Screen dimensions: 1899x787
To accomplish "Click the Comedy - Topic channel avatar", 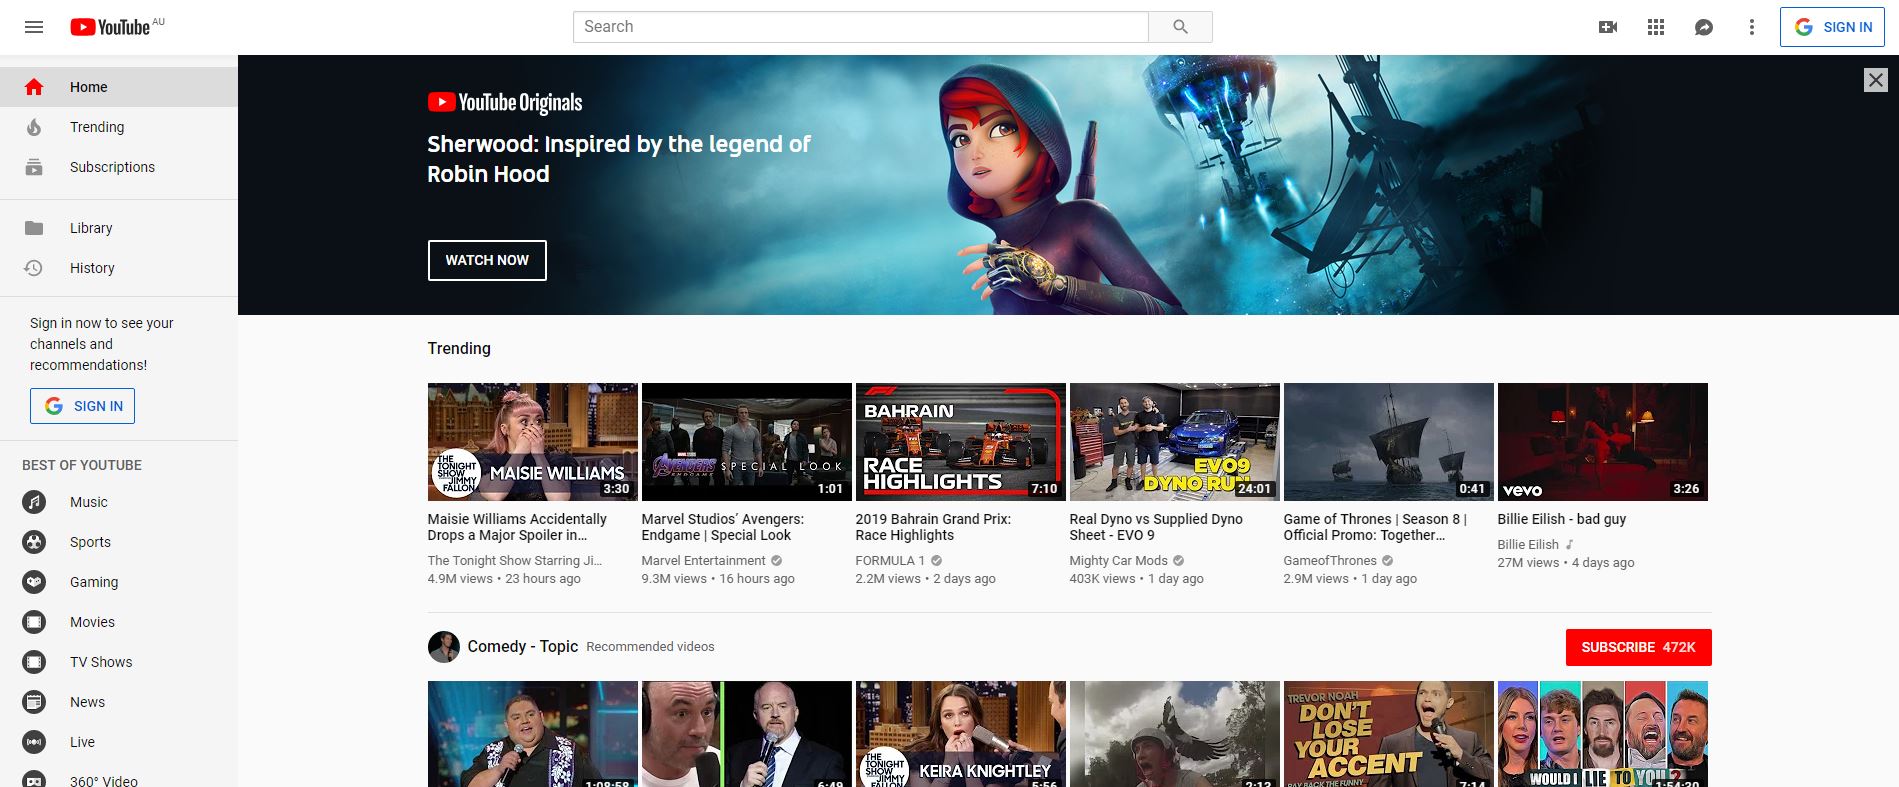I will tap(444, 647).
